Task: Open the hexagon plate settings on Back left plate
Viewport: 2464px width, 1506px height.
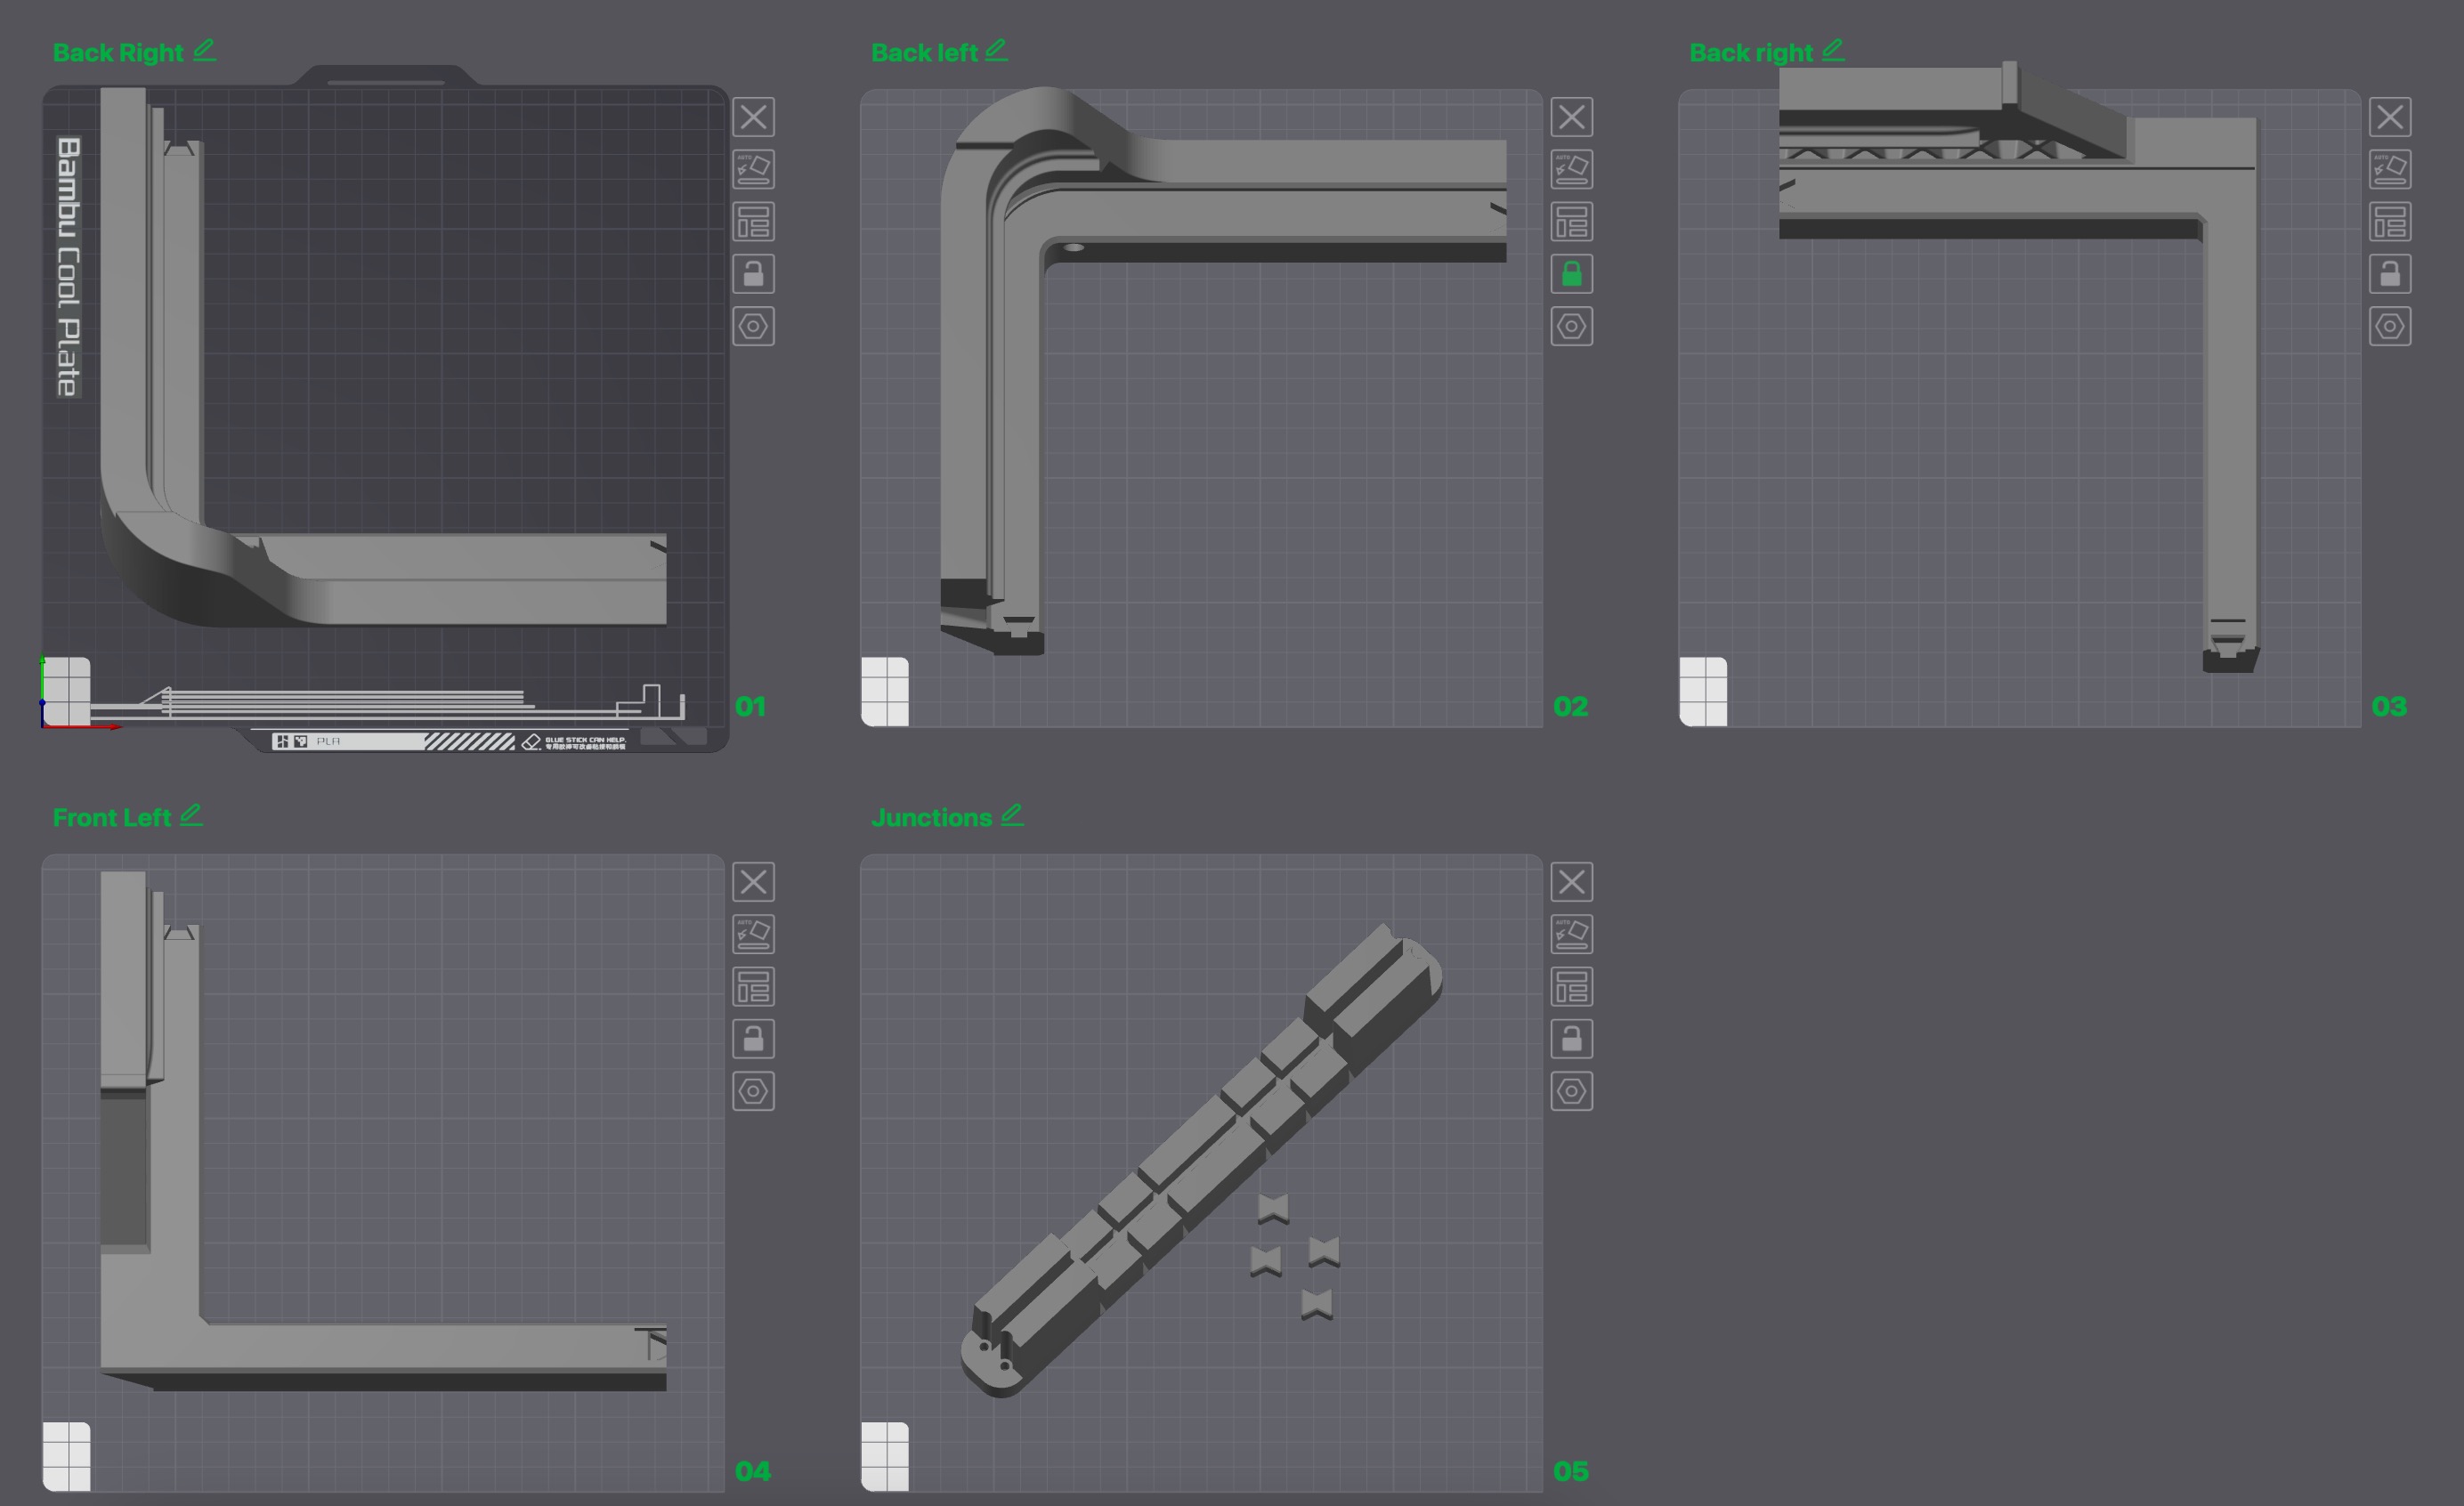Action: pyautogui.click(x=1571, y=327)
